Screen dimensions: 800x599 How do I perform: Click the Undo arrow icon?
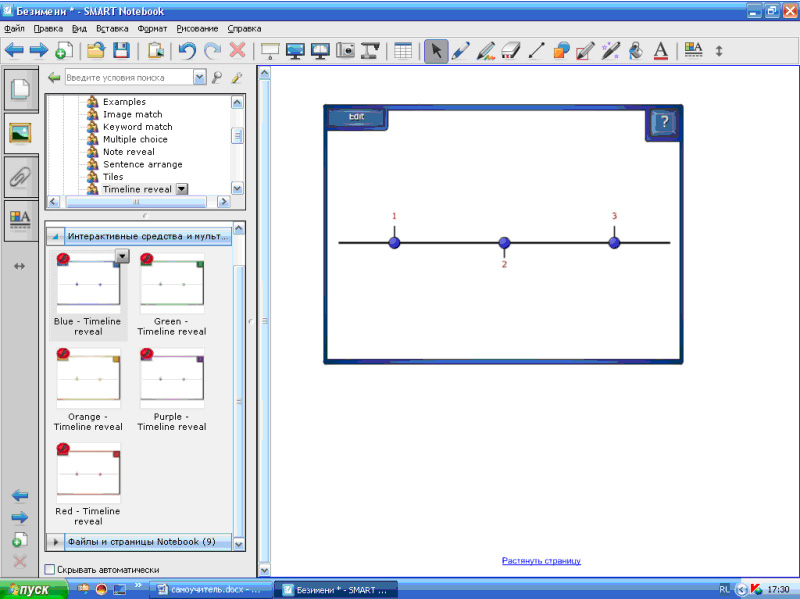pos(186,51)
